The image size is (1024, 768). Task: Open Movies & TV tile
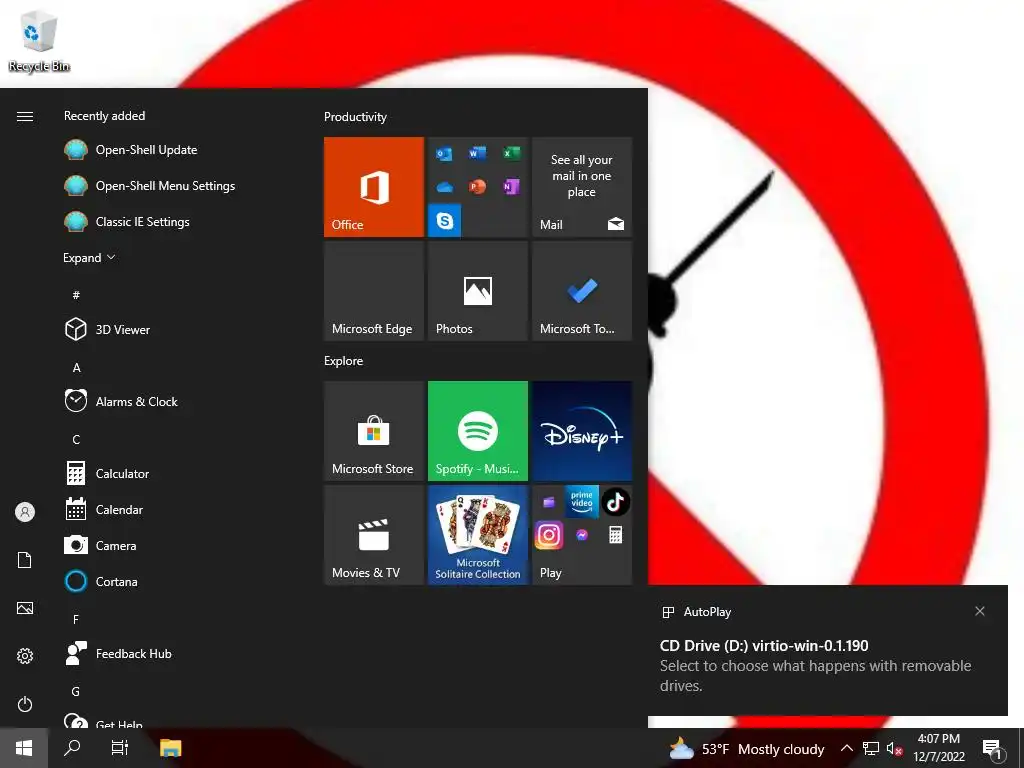pyautogui.click(x=374, y=535)
